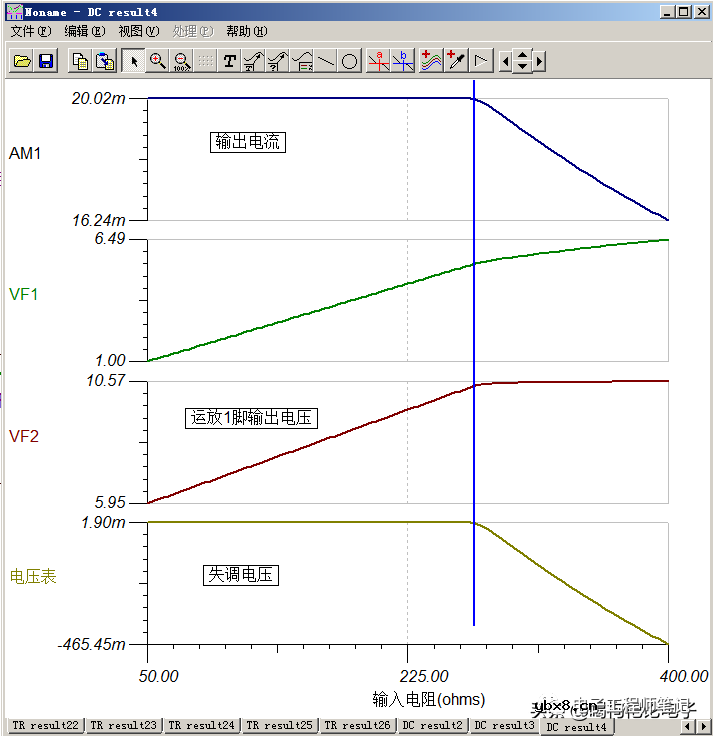Click the Copy icon in toolbar
This screenshot has width=713, height=736.
81,61
